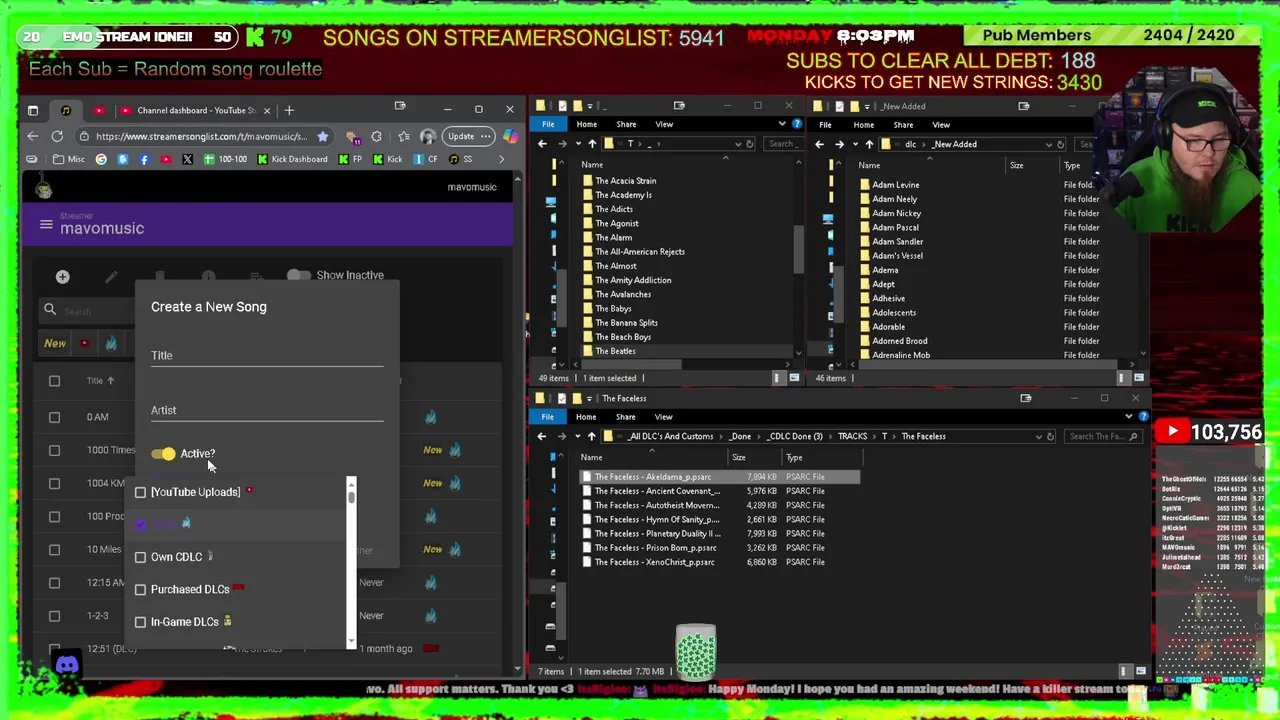Click the Title input field
The image size is (1280, 720).
pyautogui.click(x=267, y=355)
